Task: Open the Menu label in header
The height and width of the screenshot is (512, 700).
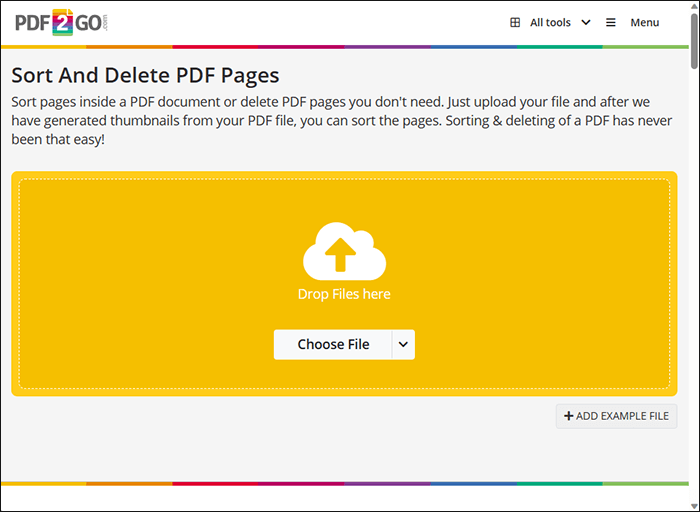Action: tap(644, 23)
